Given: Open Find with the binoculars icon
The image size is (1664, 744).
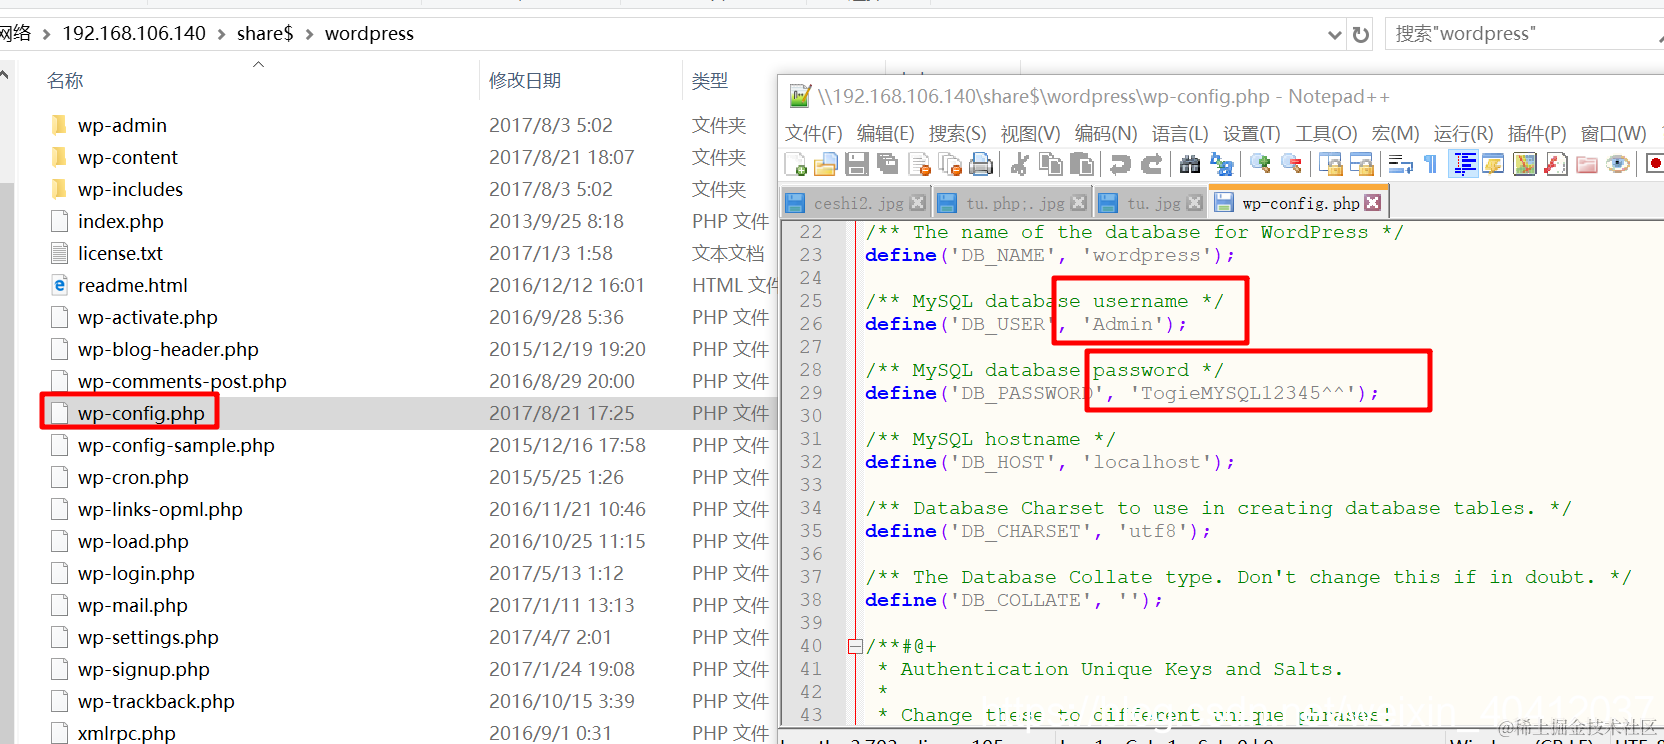Looking at the screenshot, I should click(x=1190, y=164).
